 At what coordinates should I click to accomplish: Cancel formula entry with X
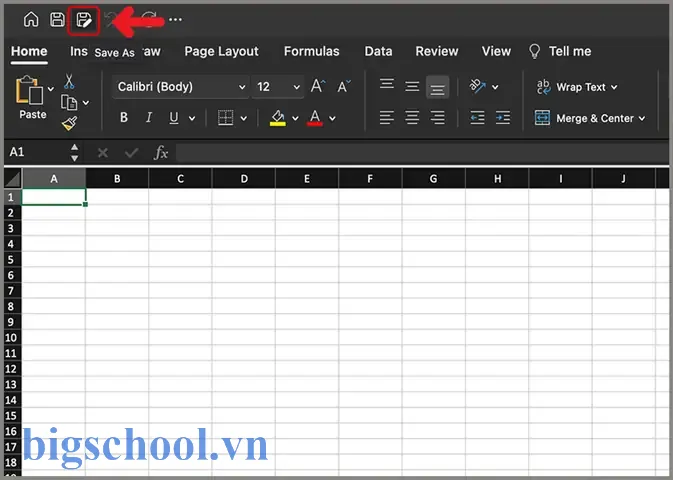click(x=103, y=152)
